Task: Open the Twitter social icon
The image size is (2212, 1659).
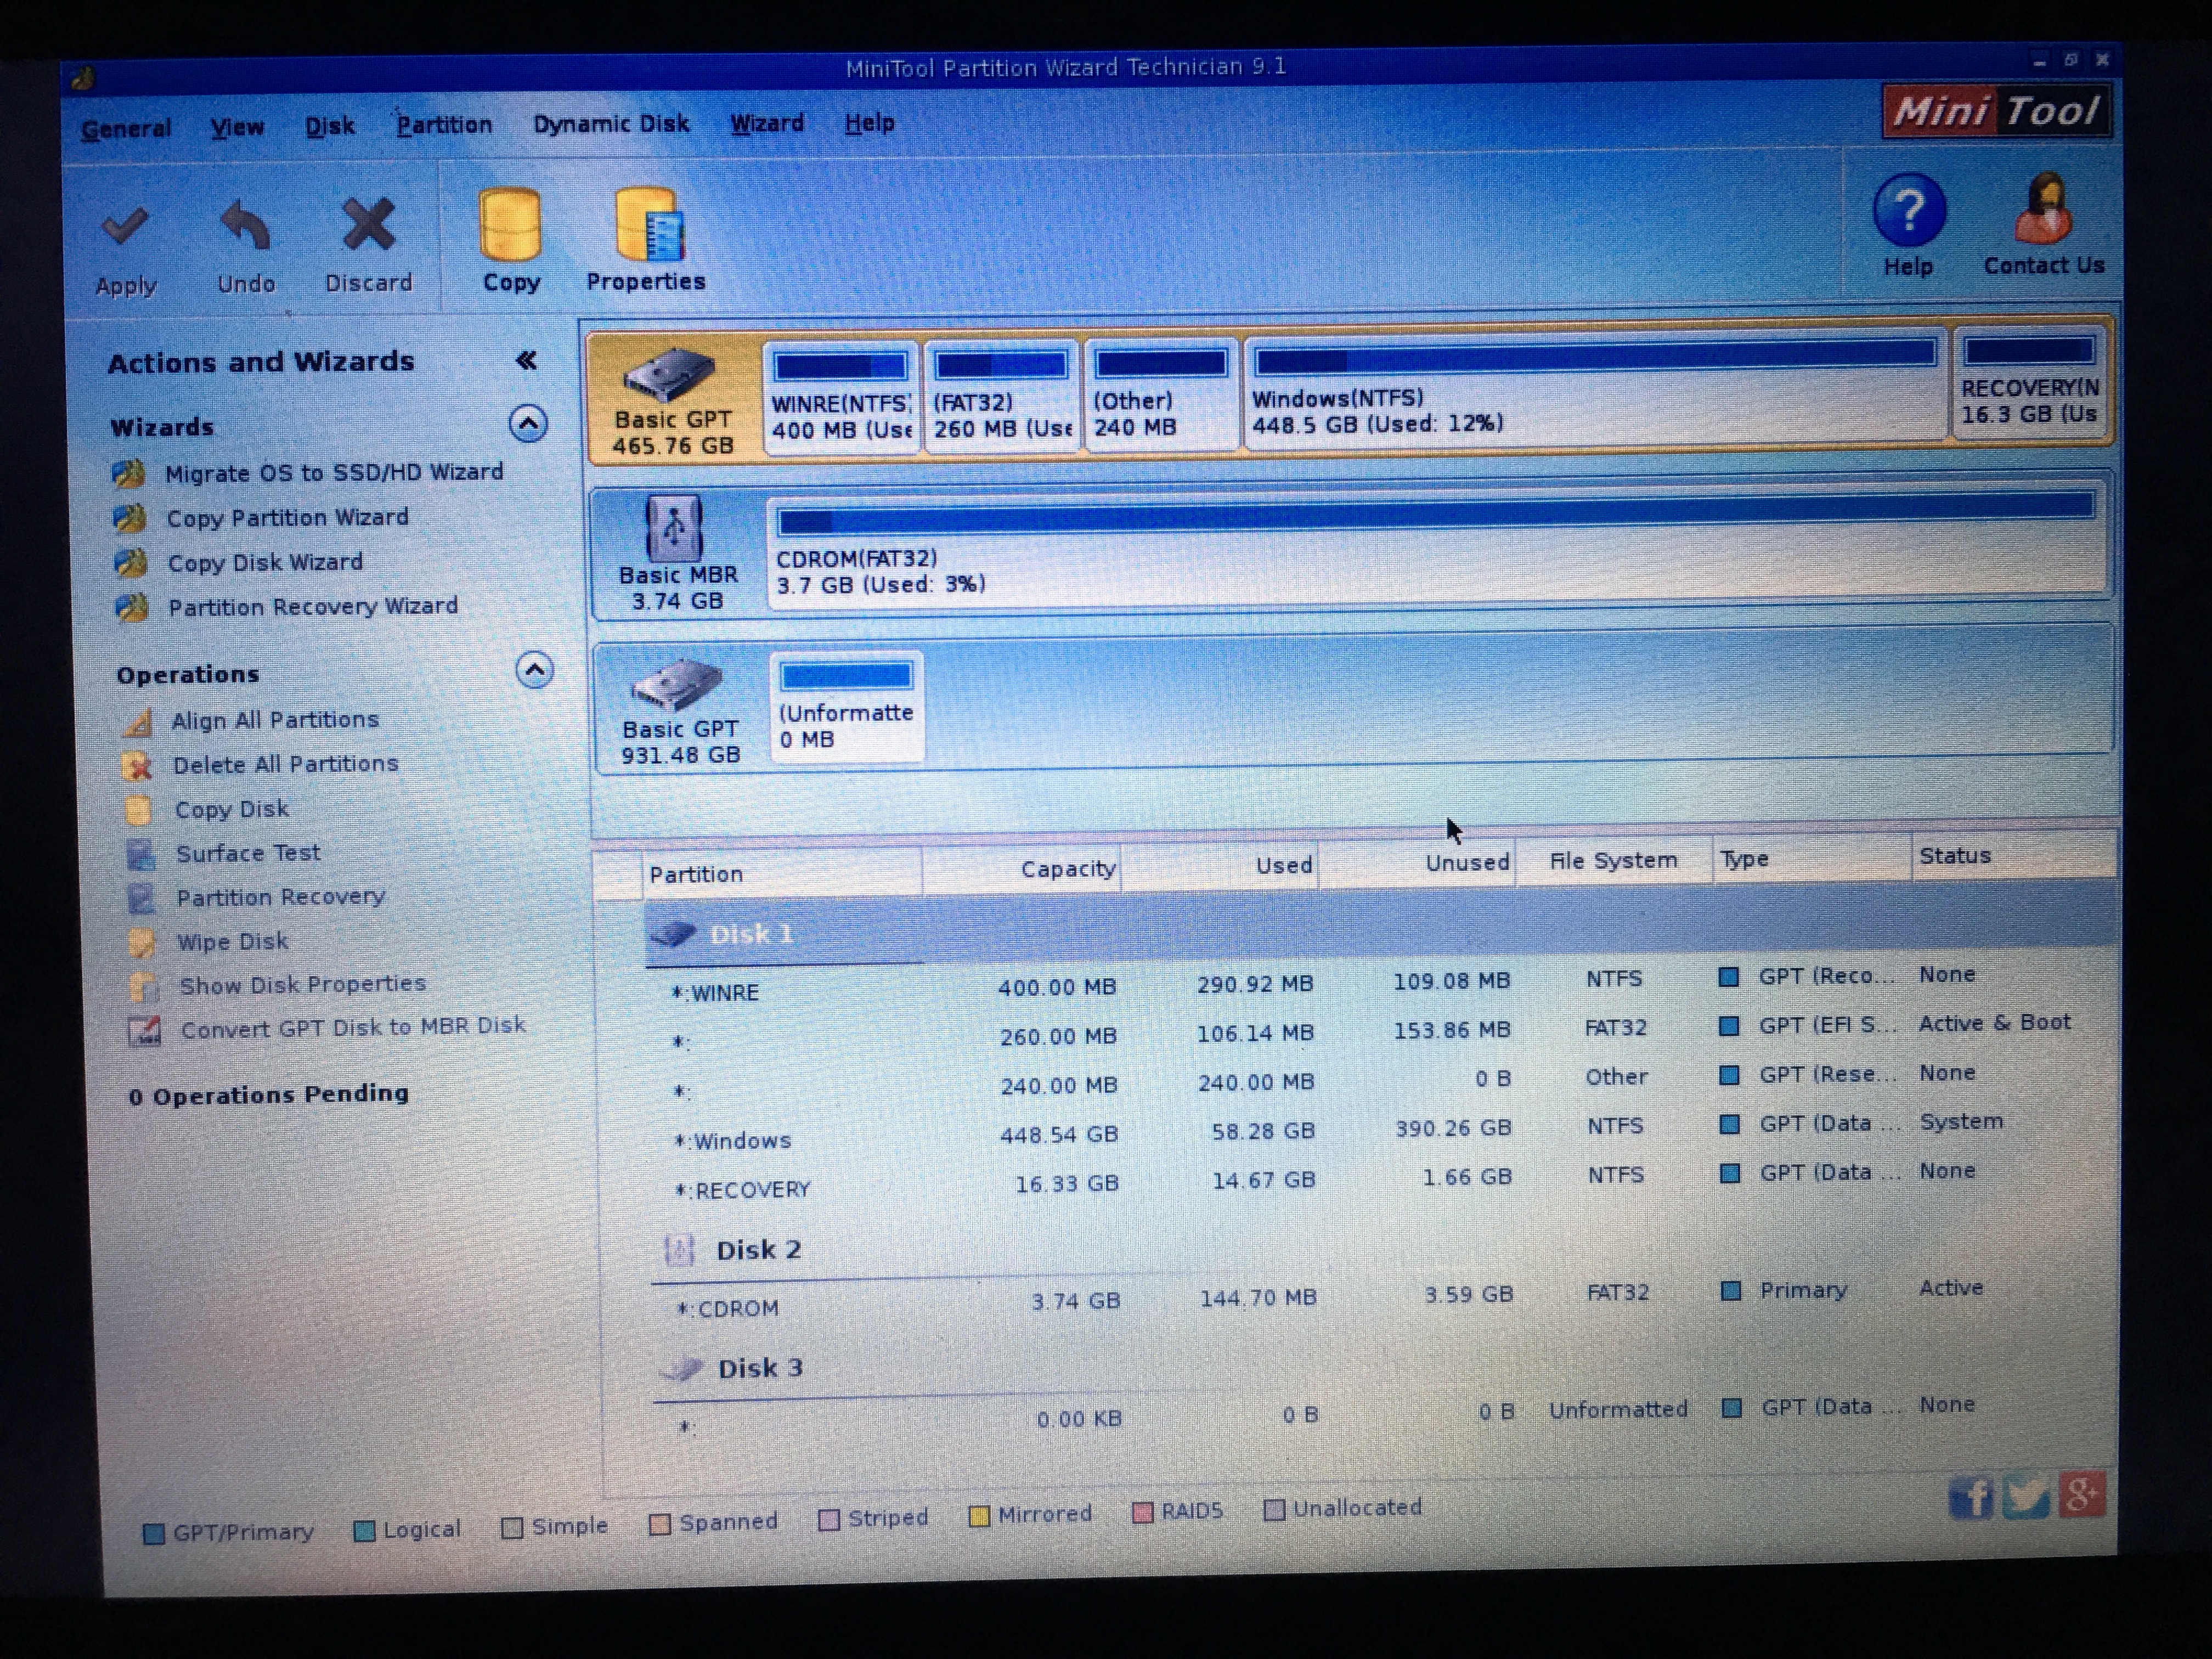Action: point(2026,1497)
